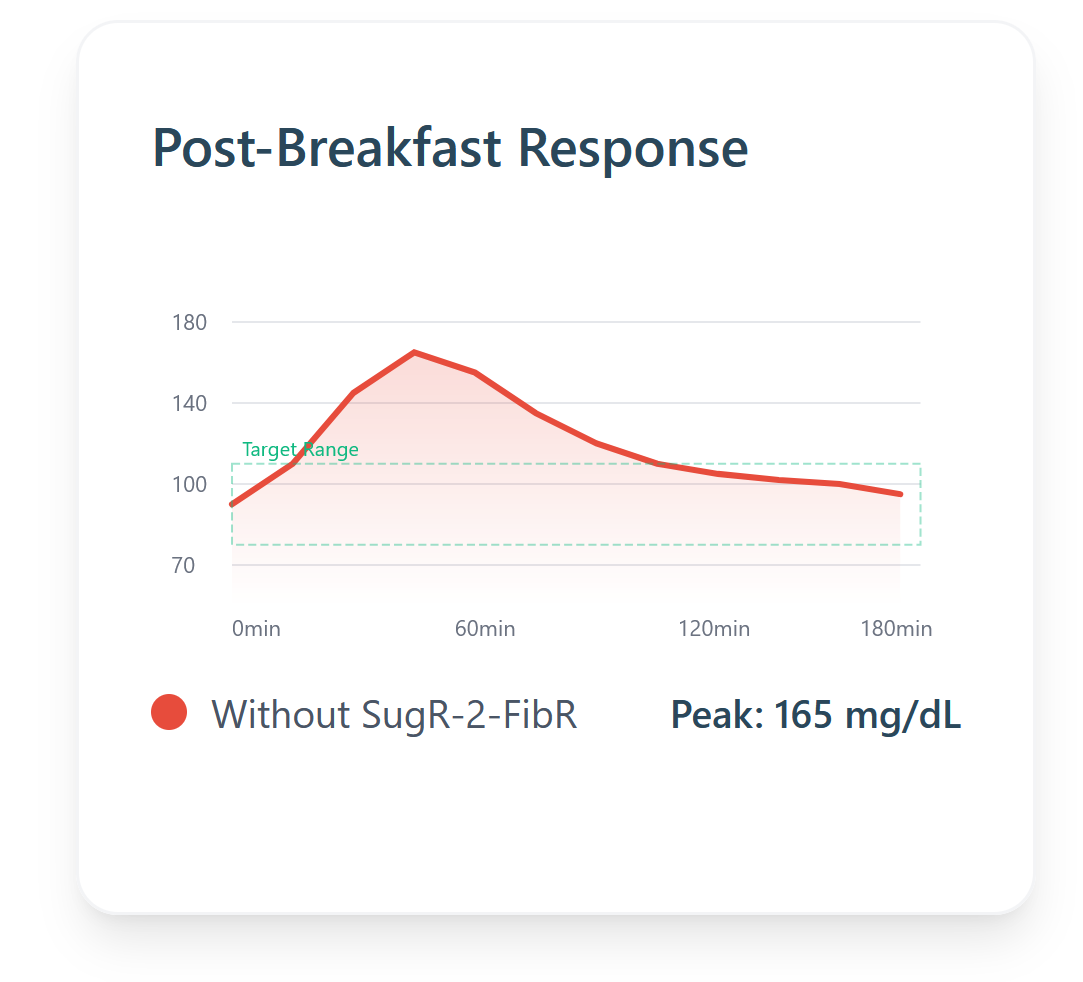Click the 140 y-axis label
The image size is (1083, 982).
point(189,403)
